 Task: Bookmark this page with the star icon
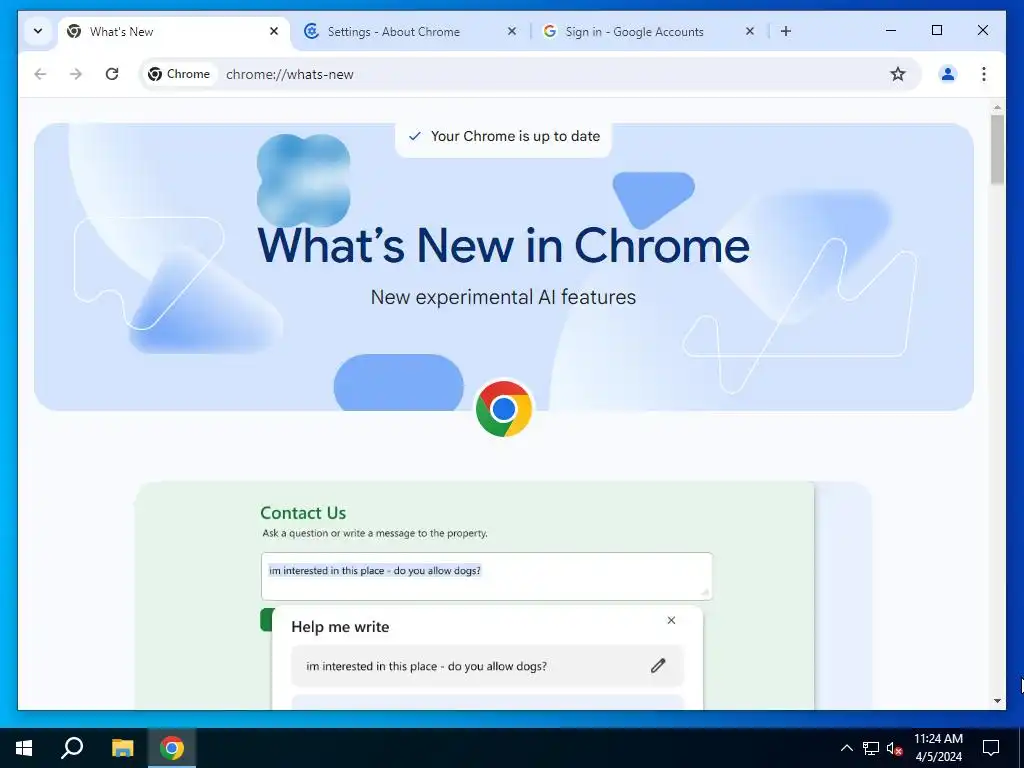(x=898, y=74)
